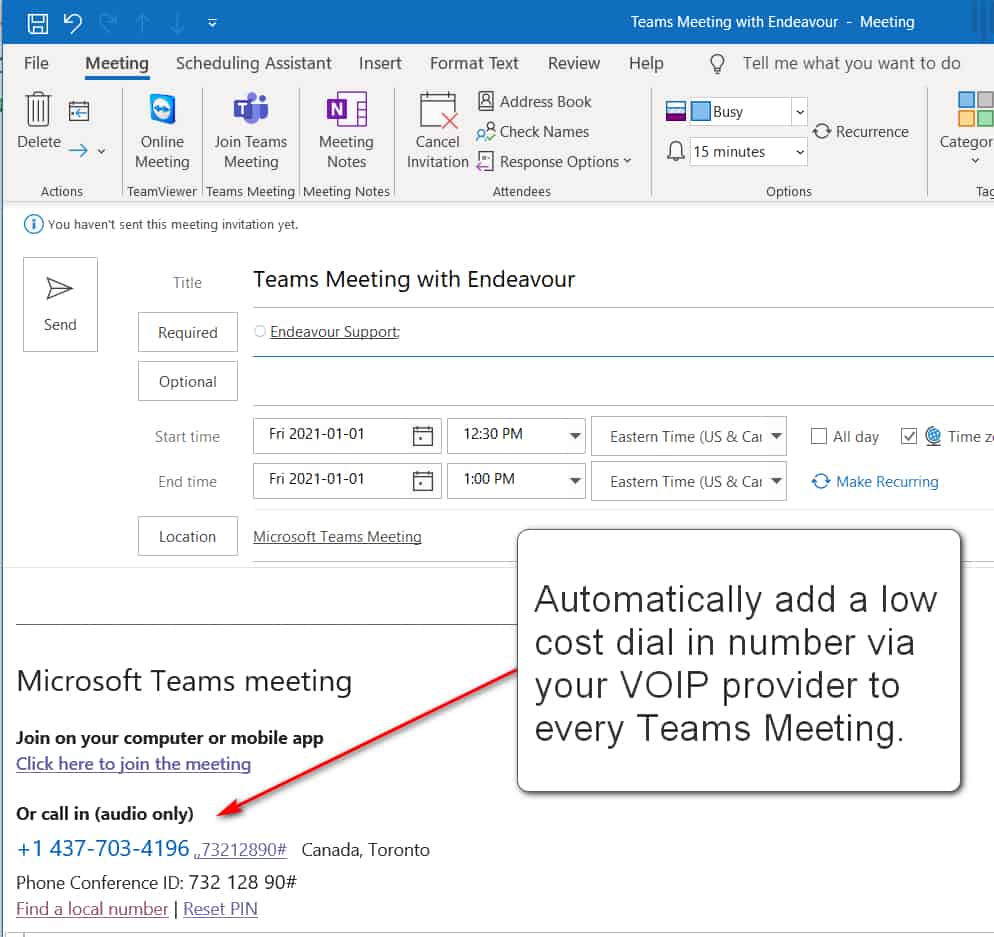994x937 pixels.
Task: Delete the meeting with trash icon
Action: point(38,110)
